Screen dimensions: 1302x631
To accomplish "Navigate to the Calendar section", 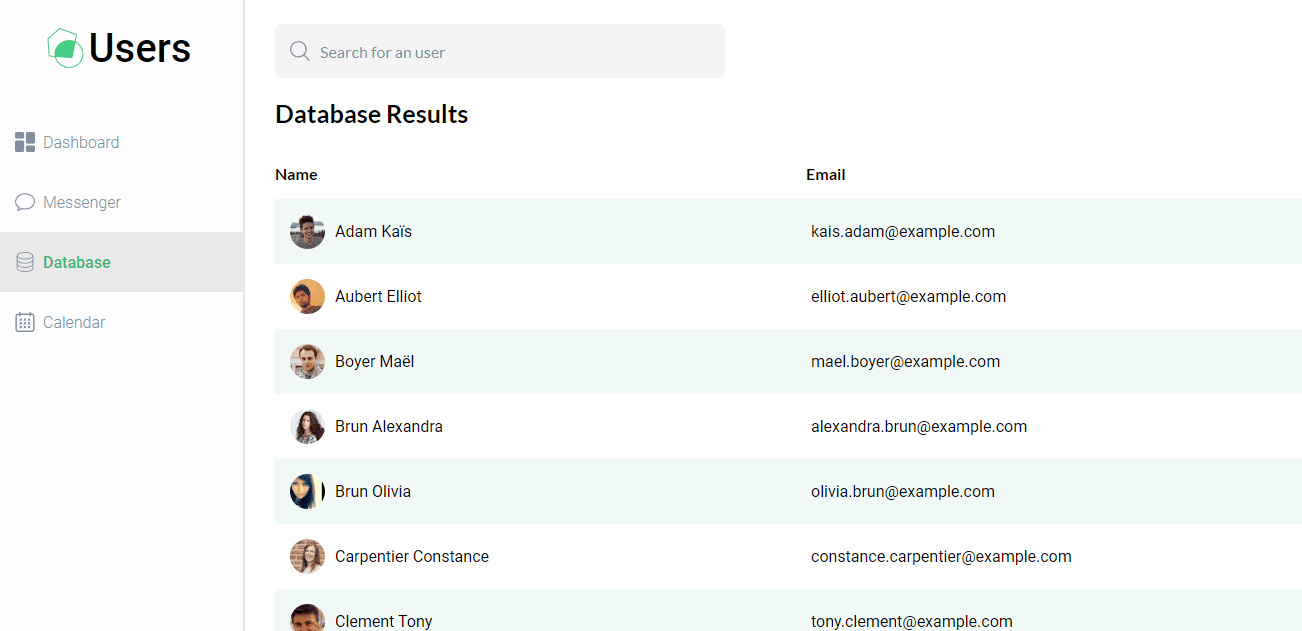I will 73,321.
